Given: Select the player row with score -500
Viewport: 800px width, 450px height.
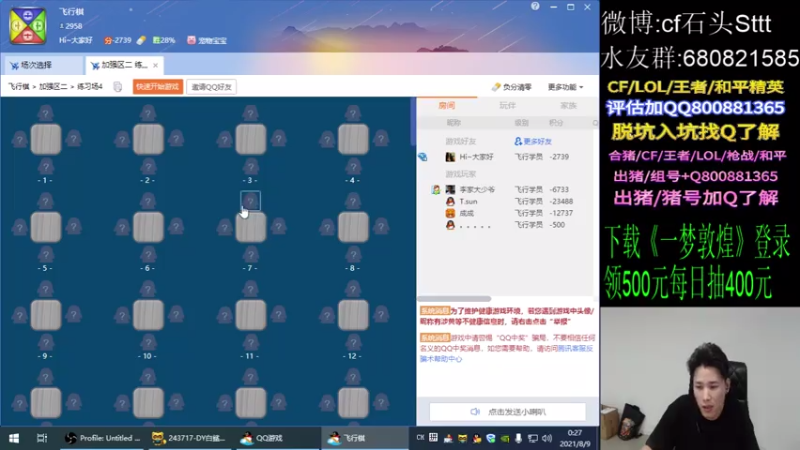Looking at the screenshot, I should coord(507,225).
